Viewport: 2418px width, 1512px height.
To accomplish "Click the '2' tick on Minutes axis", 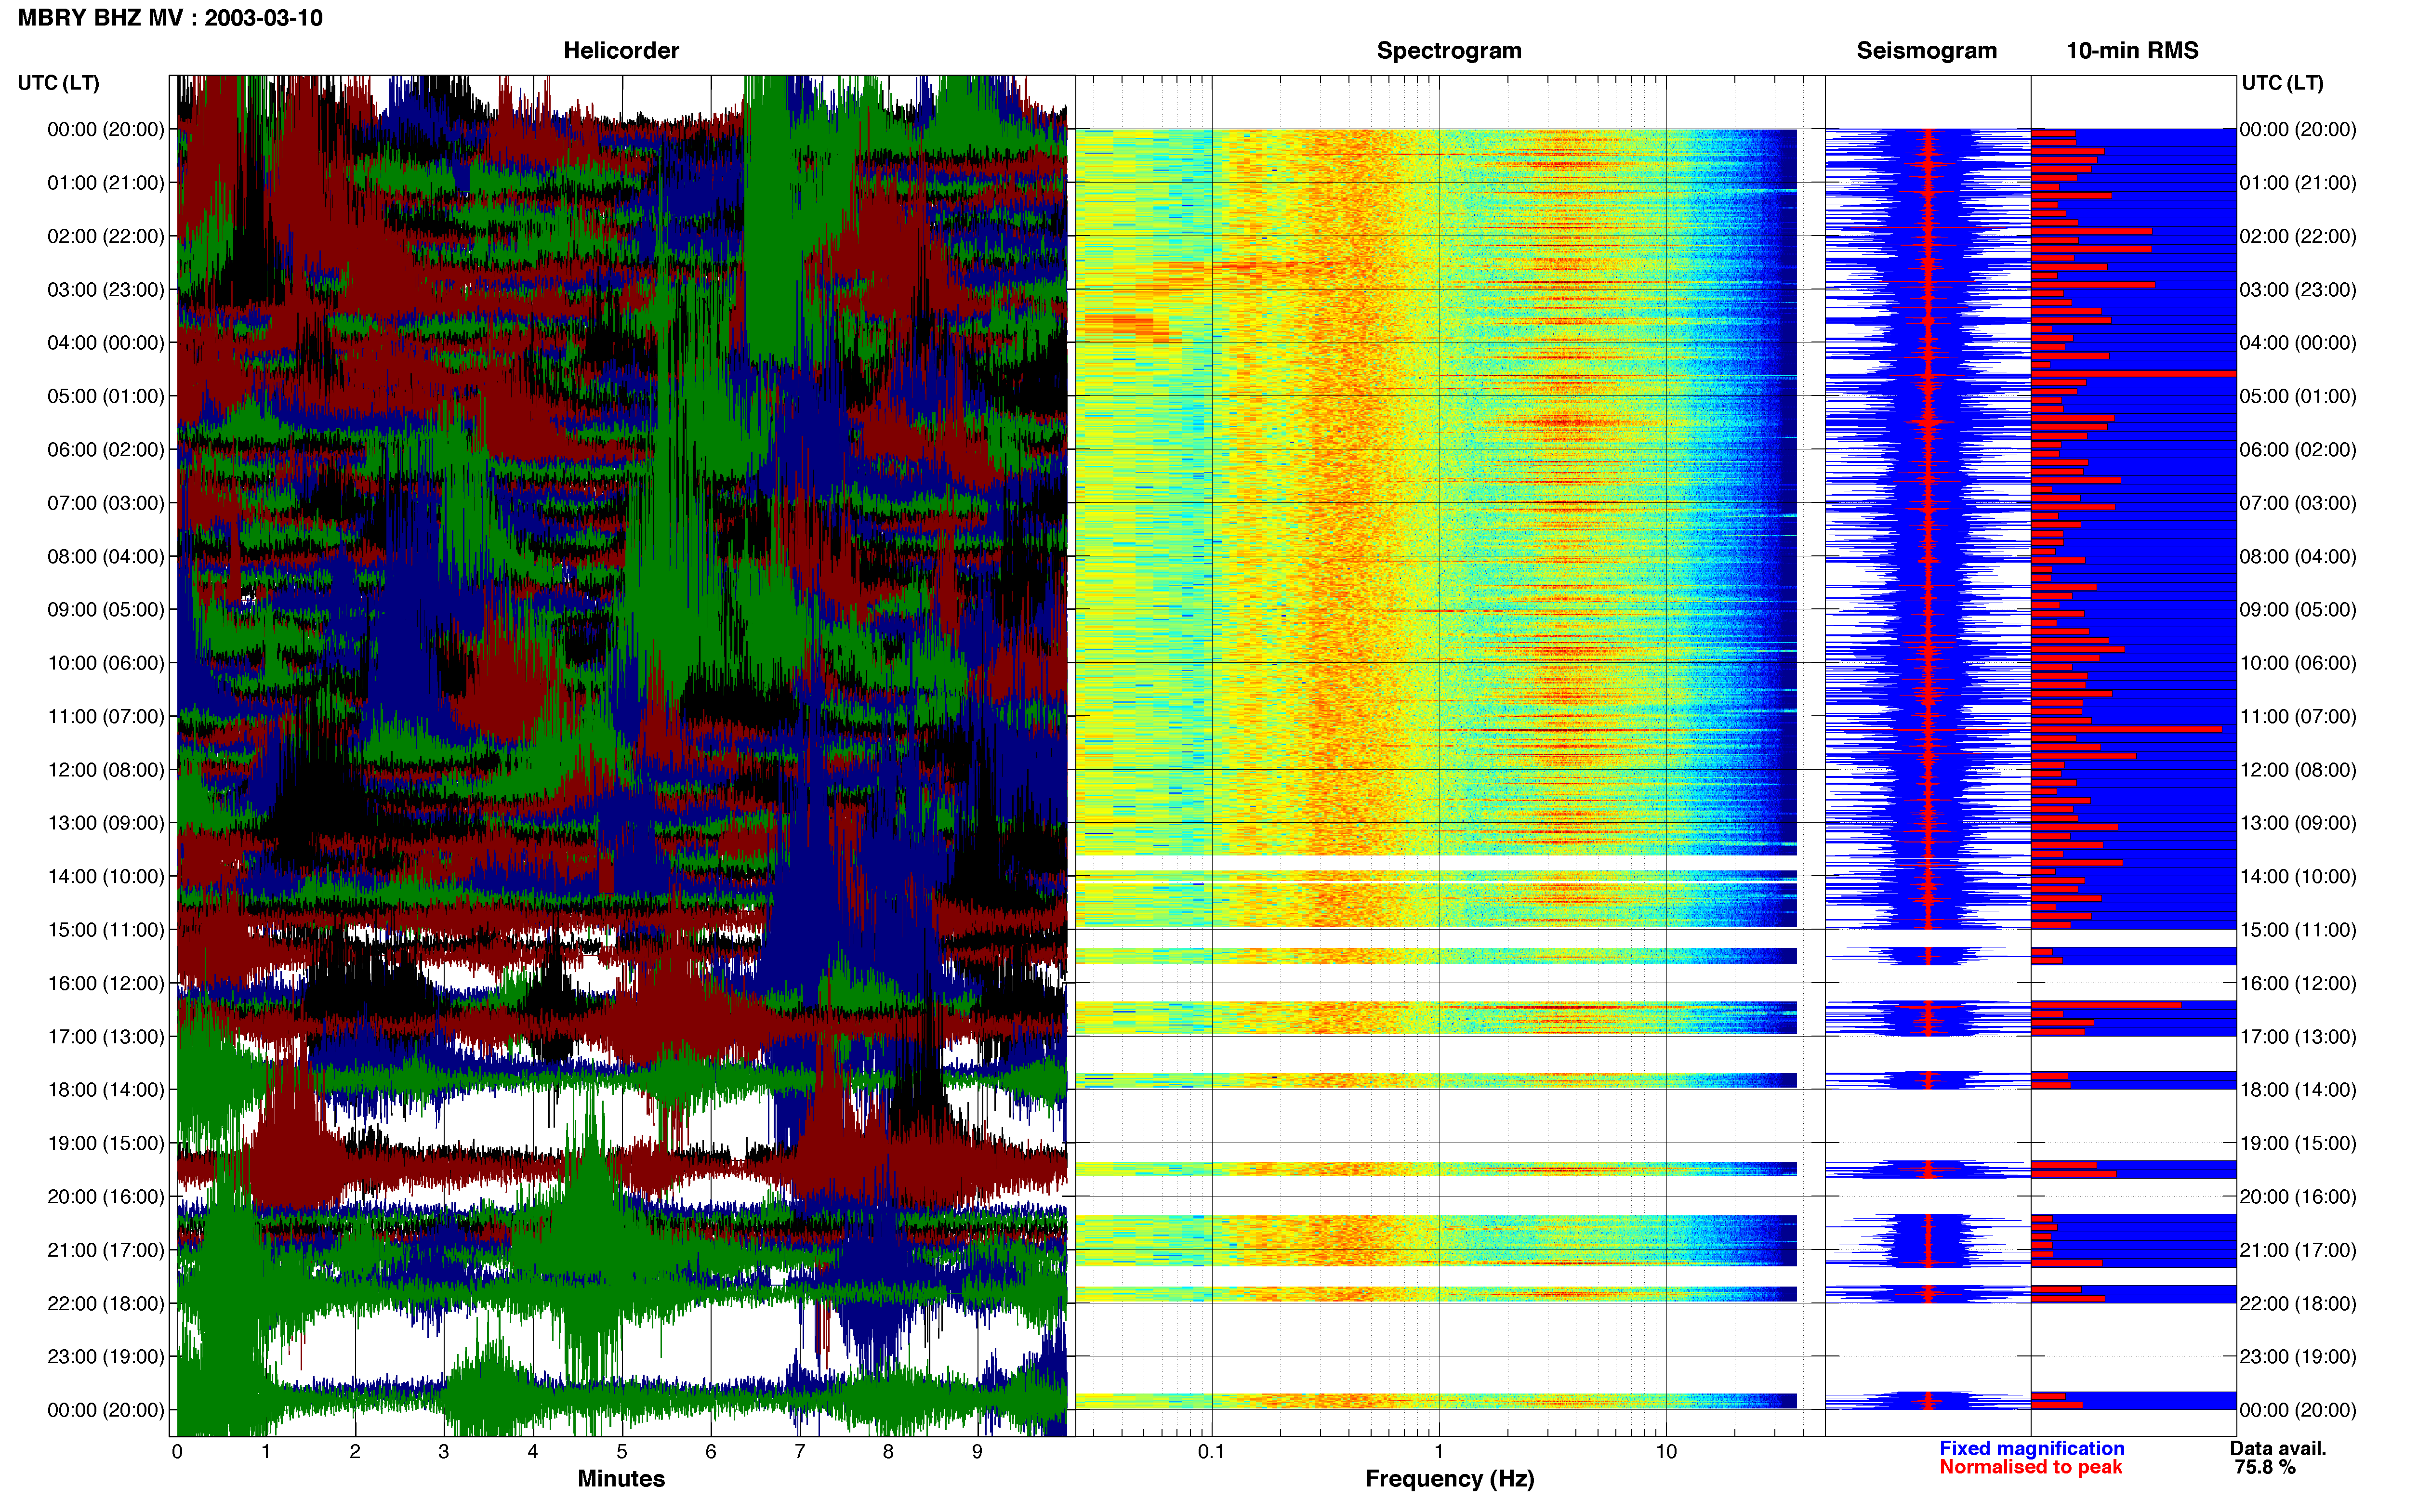I will [x=355, y=1452].
